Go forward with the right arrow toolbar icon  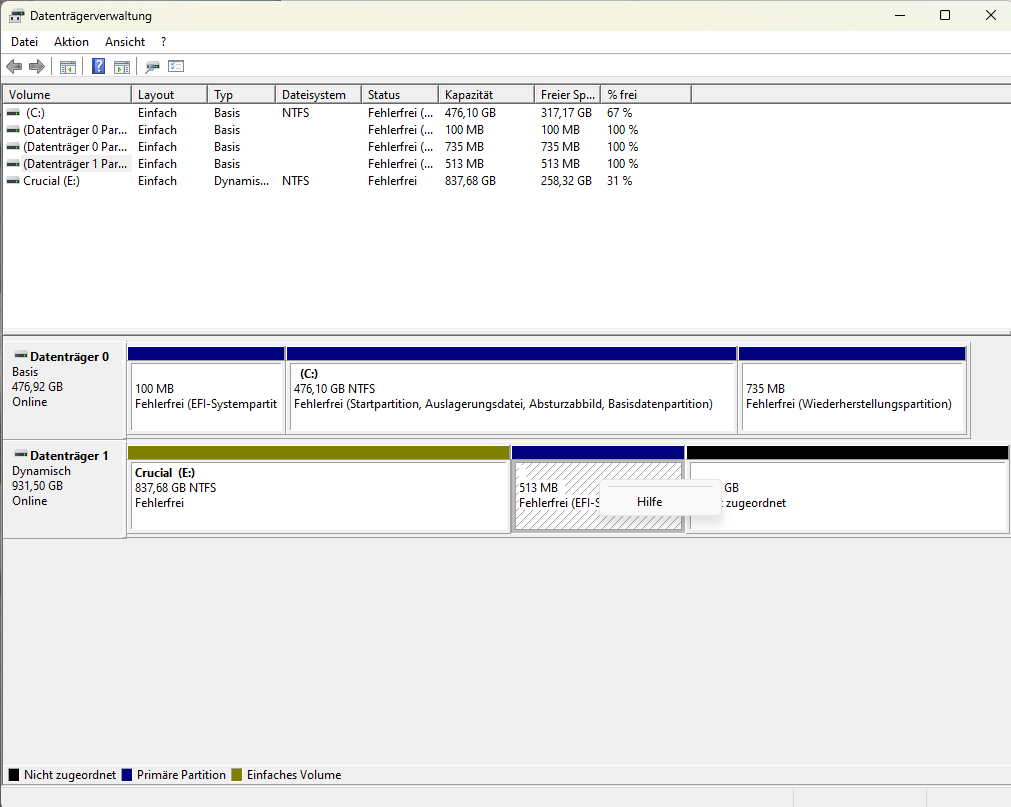pyautogui.click(x=37, y=66)
